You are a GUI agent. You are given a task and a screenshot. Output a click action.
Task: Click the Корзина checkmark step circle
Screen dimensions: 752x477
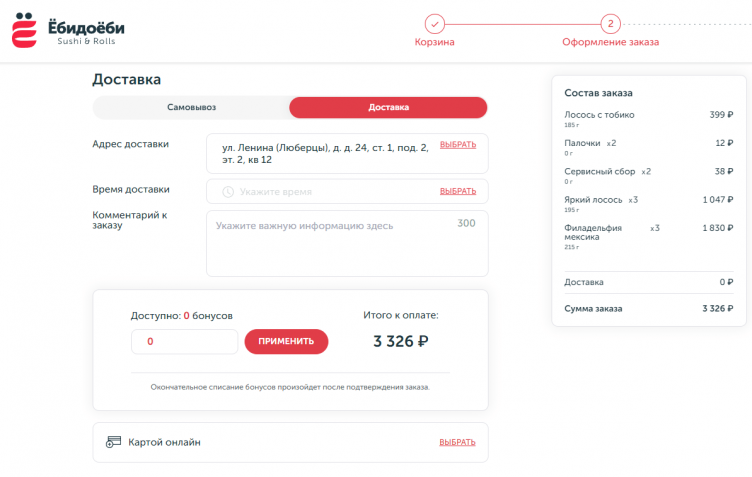click(x=434, y=24)
